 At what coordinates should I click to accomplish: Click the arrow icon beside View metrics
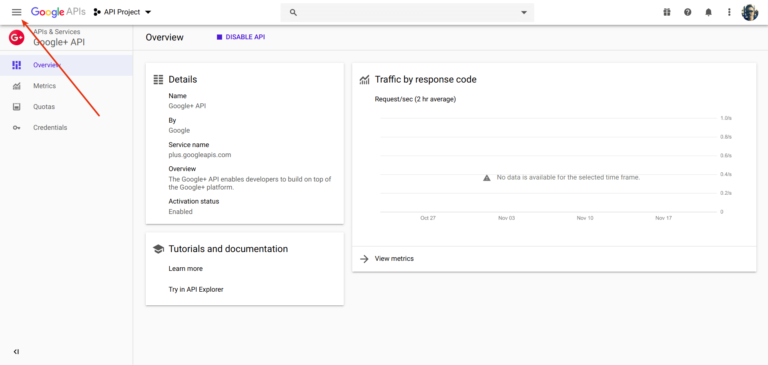pyautogui.click(x=364, y=259)
